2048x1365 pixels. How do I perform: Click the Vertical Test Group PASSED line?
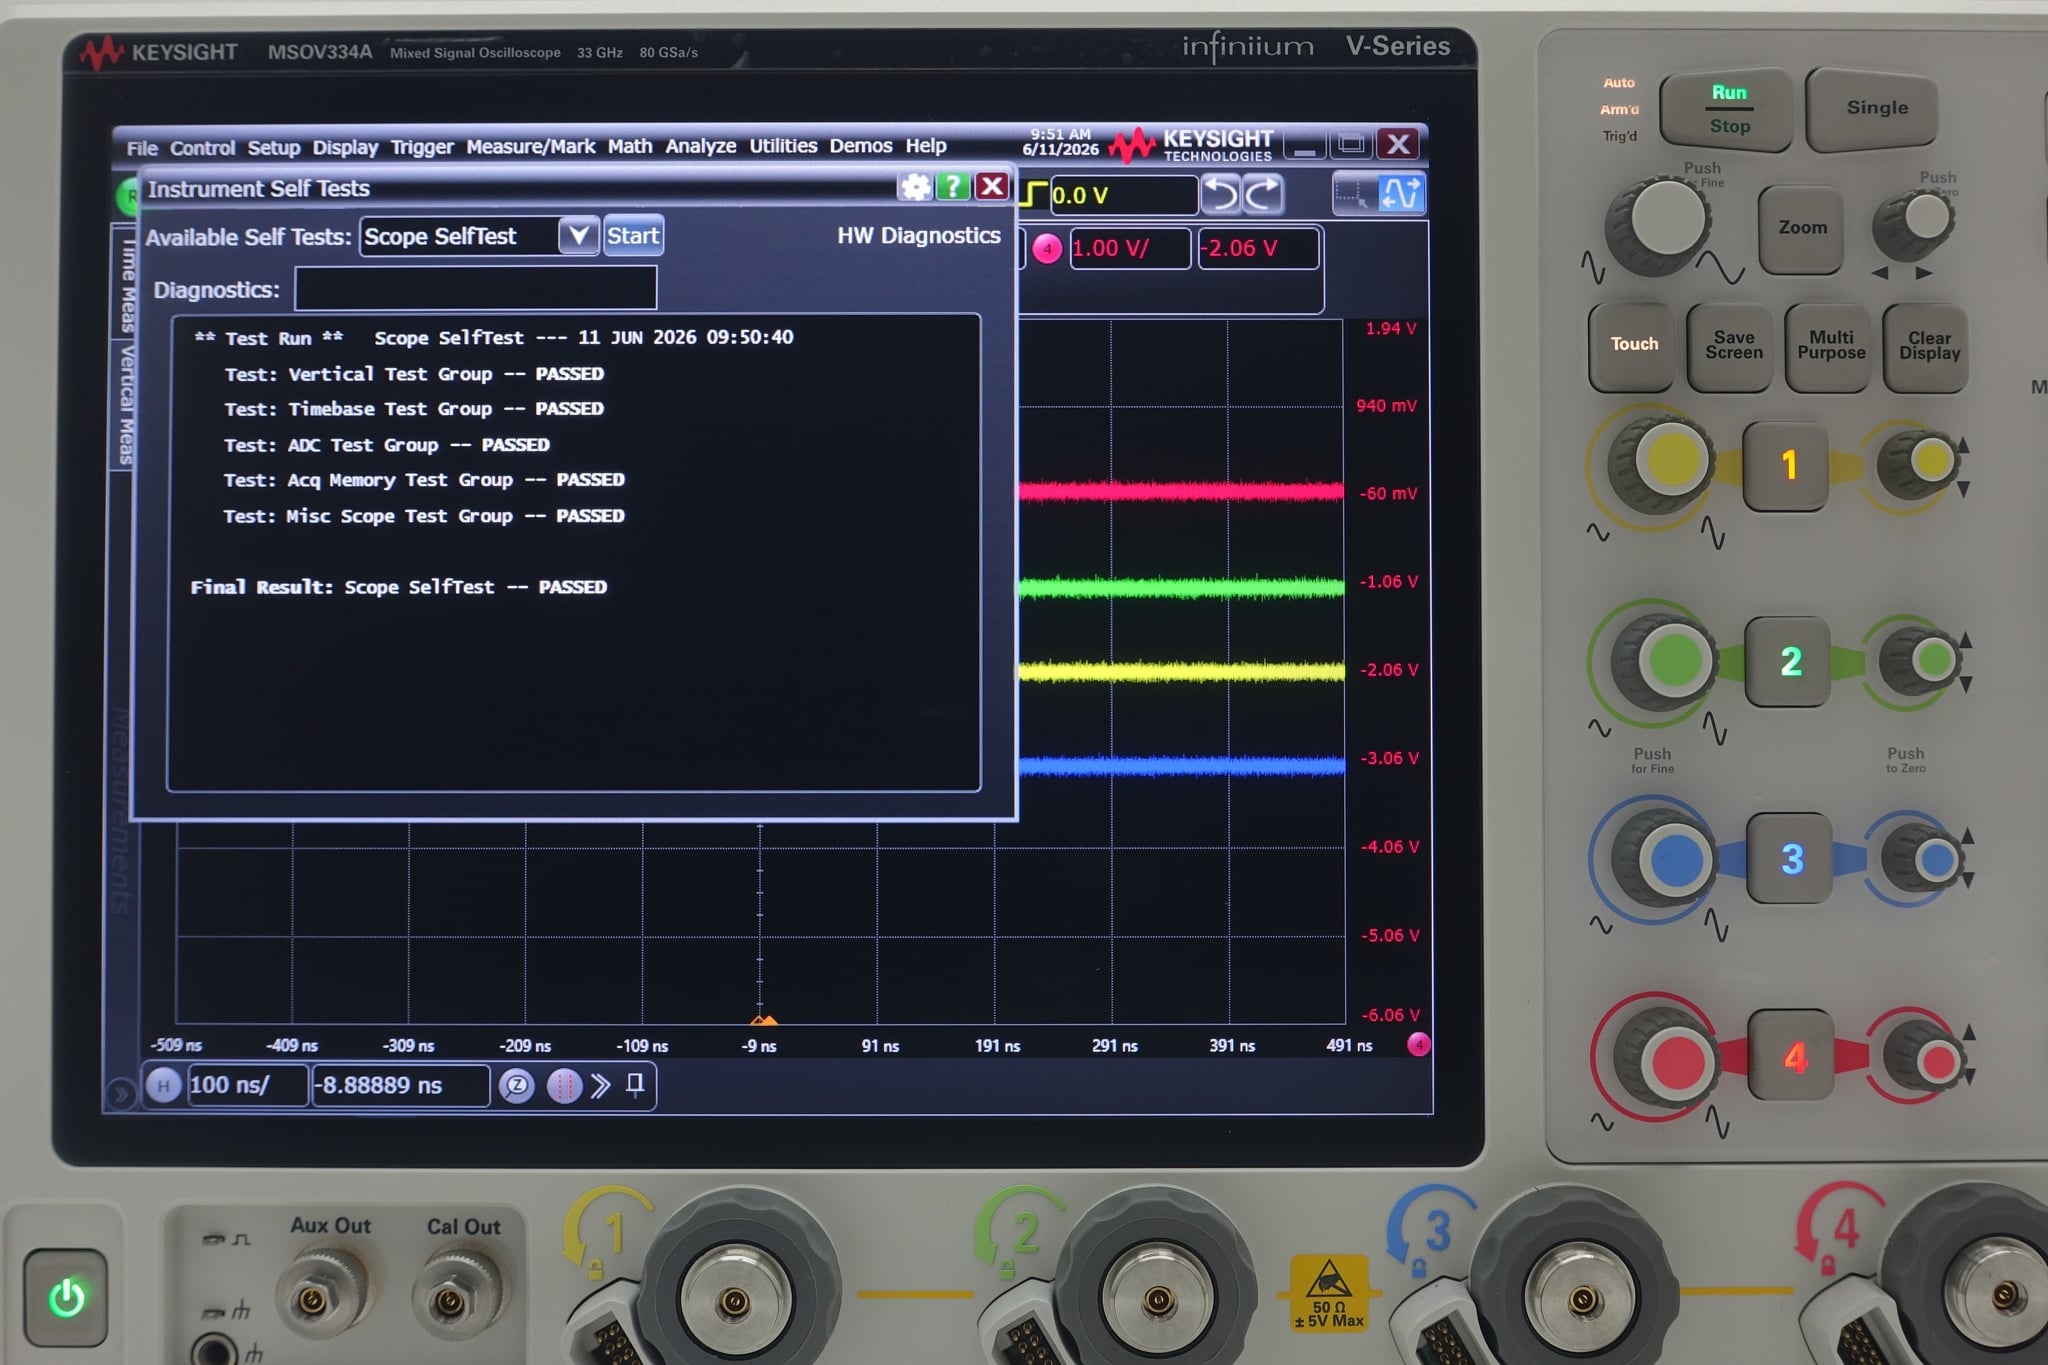point(414,374)
